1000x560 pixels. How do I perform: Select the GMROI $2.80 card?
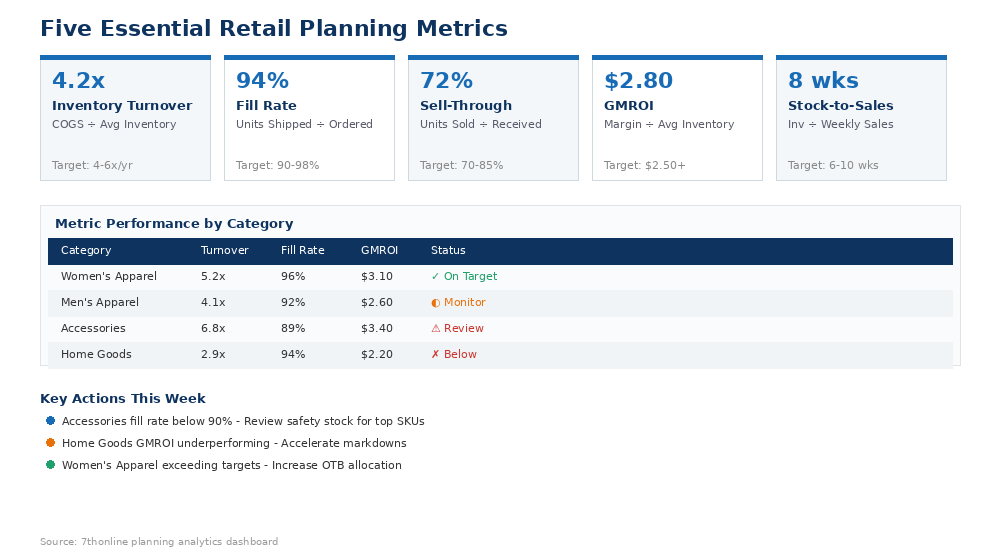pos(677,118)
